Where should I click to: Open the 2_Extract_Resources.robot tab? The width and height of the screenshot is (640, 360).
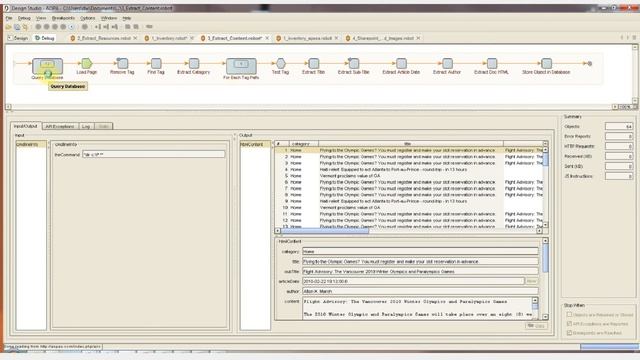[x=104, y=38]
